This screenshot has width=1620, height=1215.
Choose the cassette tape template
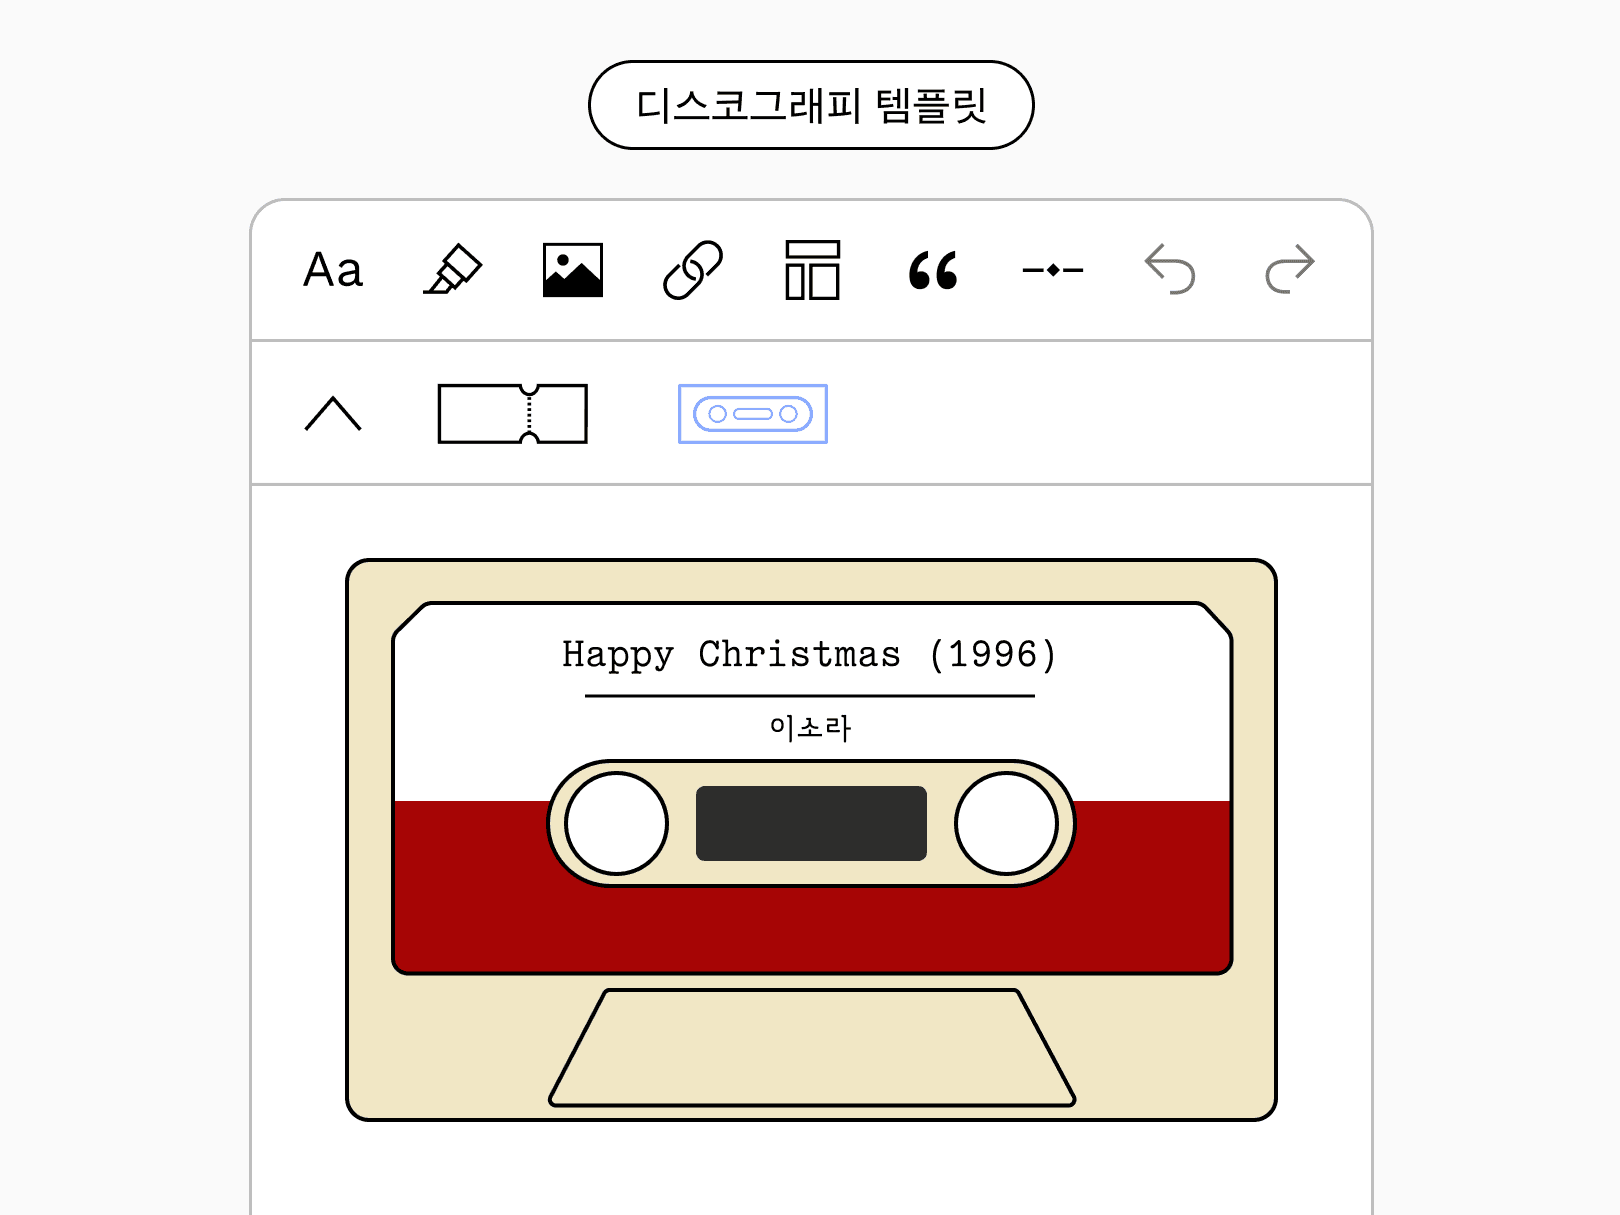(x=753, y=413)
